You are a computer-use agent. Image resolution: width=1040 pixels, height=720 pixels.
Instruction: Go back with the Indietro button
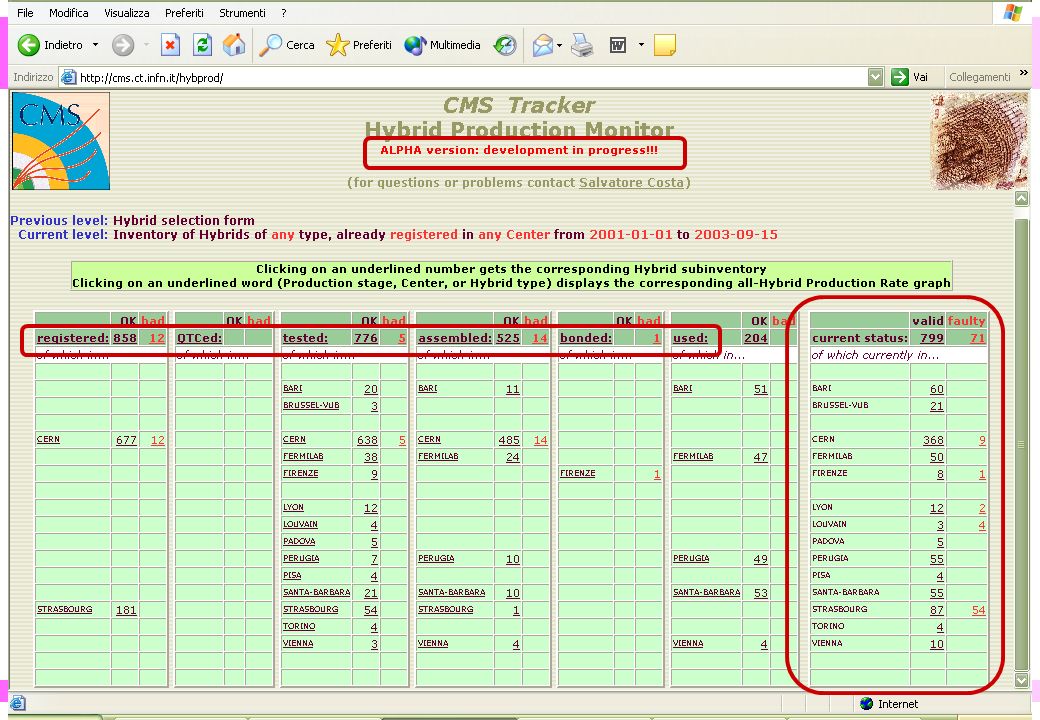tap(50, 45)
